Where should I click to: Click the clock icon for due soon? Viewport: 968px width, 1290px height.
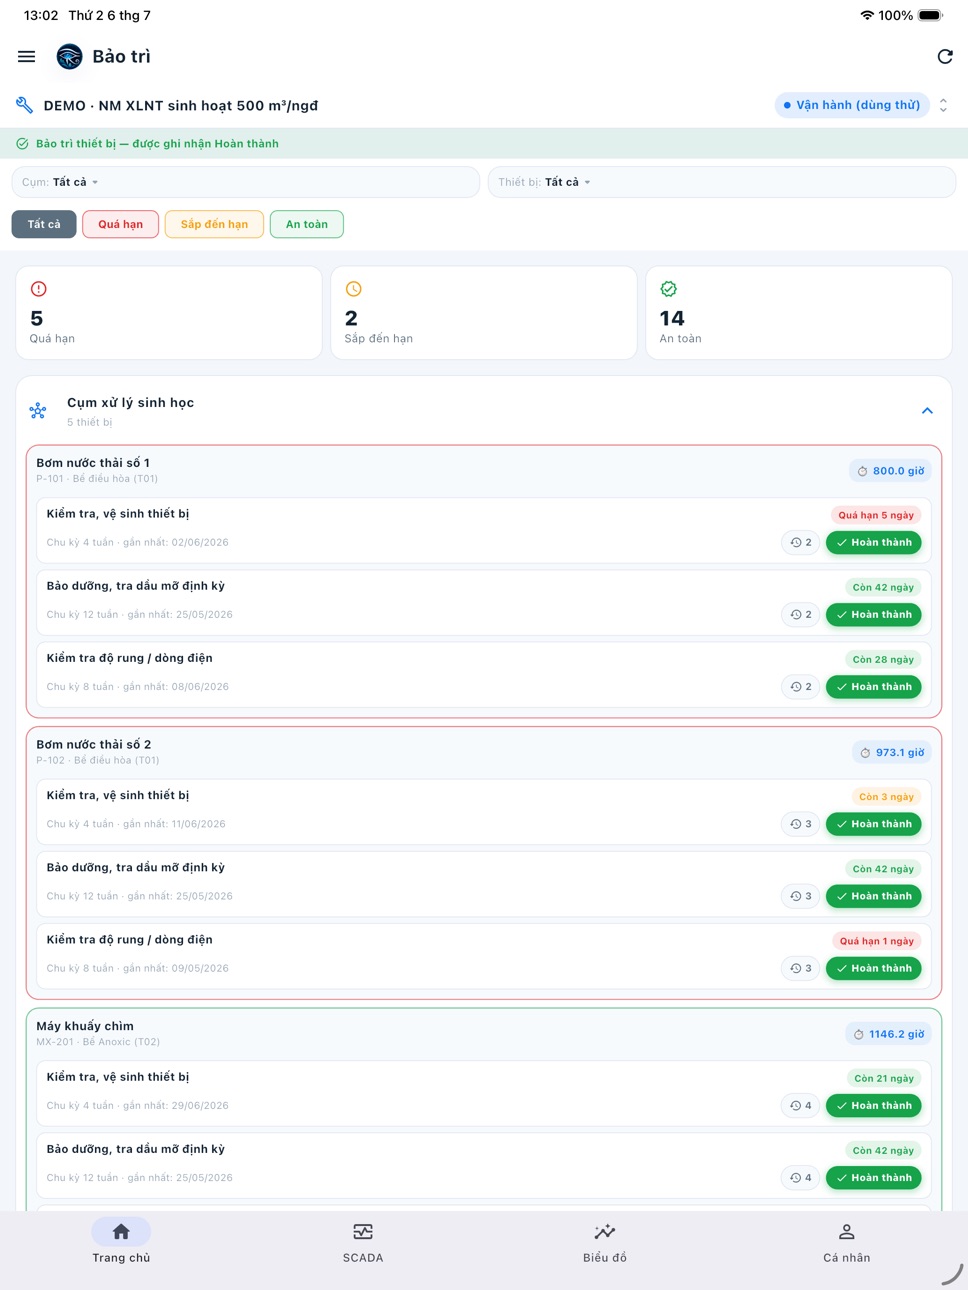click(x=354, y=289)
